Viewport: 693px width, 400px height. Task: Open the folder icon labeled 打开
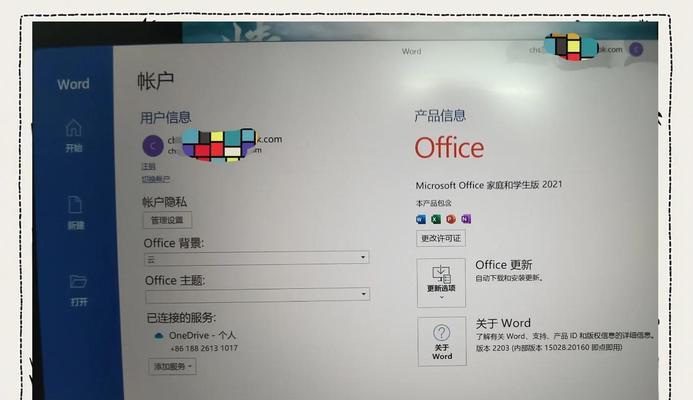[x=78, y=281]
